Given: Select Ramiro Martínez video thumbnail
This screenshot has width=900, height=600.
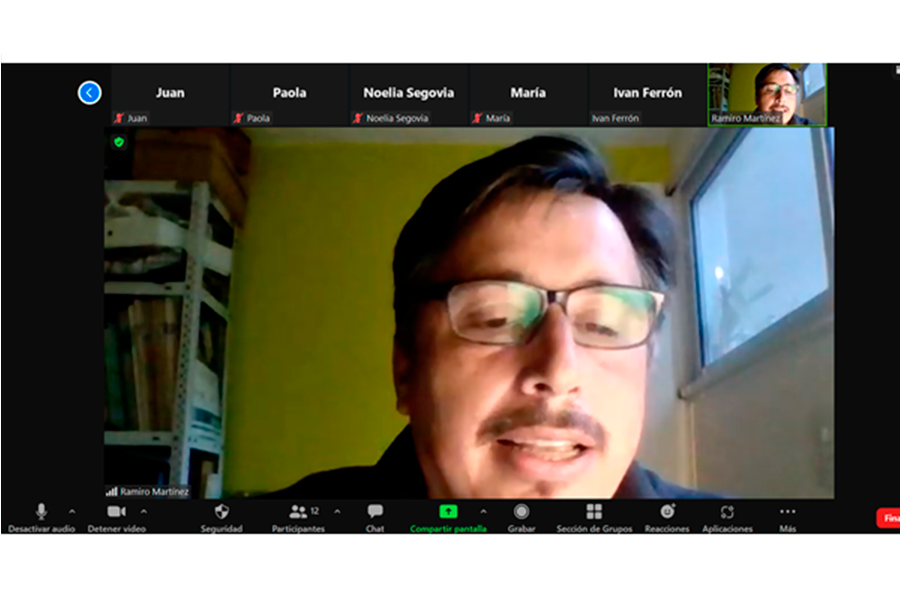Looking at the screenshot, I should tap(767, 94).
